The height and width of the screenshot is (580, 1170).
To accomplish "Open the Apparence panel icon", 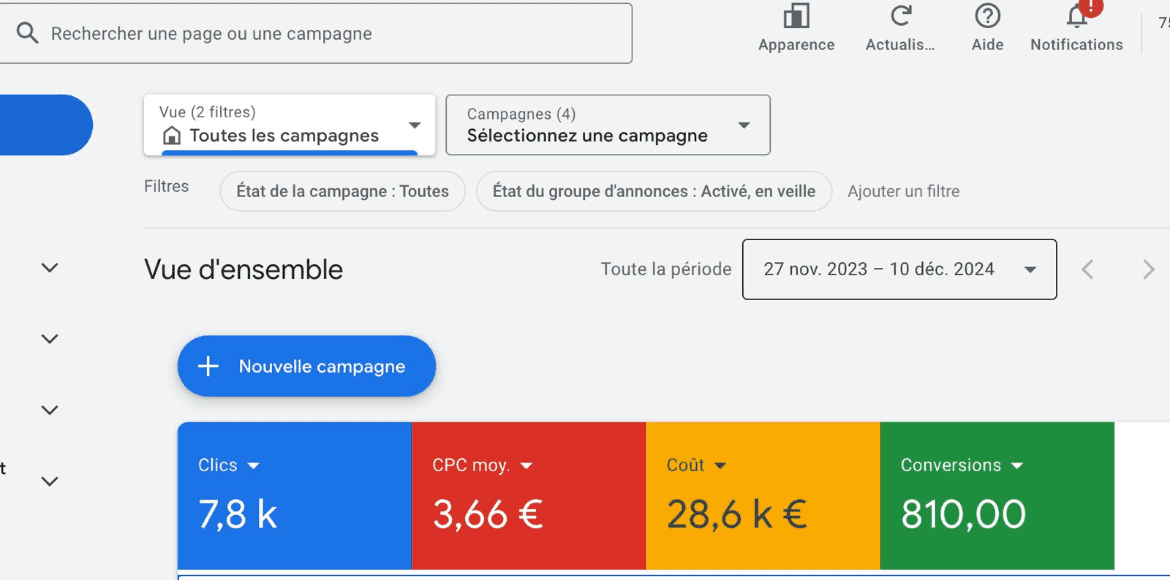I will pos(796,17).
